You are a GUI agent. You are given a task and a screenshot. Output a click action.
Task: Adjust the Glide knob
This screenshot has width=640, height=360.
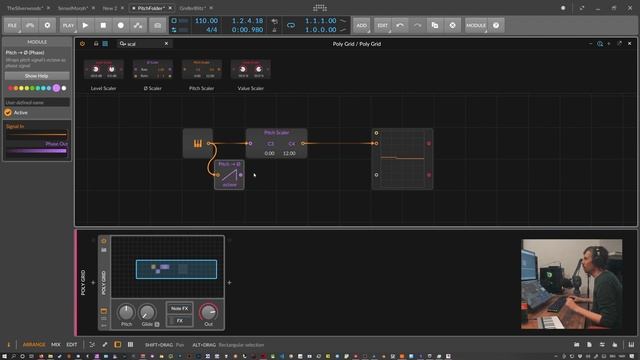click(147, 313)
